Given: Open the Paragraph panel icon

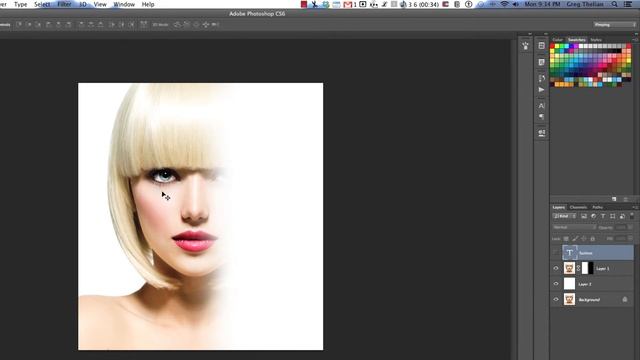Looking at the screenshot, I should (x=541, y=117).
